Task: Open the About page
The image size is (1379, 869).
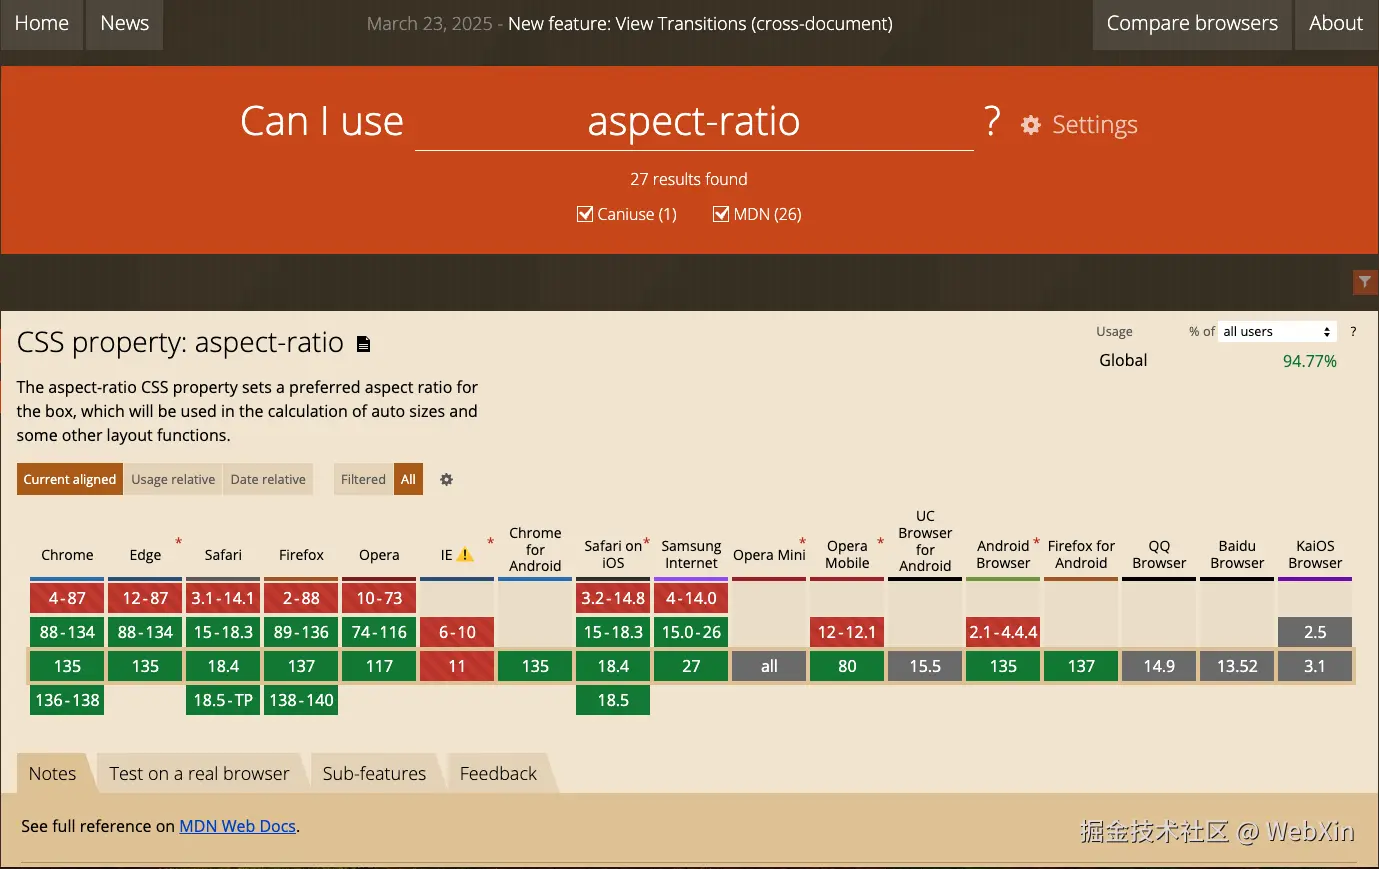Action: (x=1336, y=24)
